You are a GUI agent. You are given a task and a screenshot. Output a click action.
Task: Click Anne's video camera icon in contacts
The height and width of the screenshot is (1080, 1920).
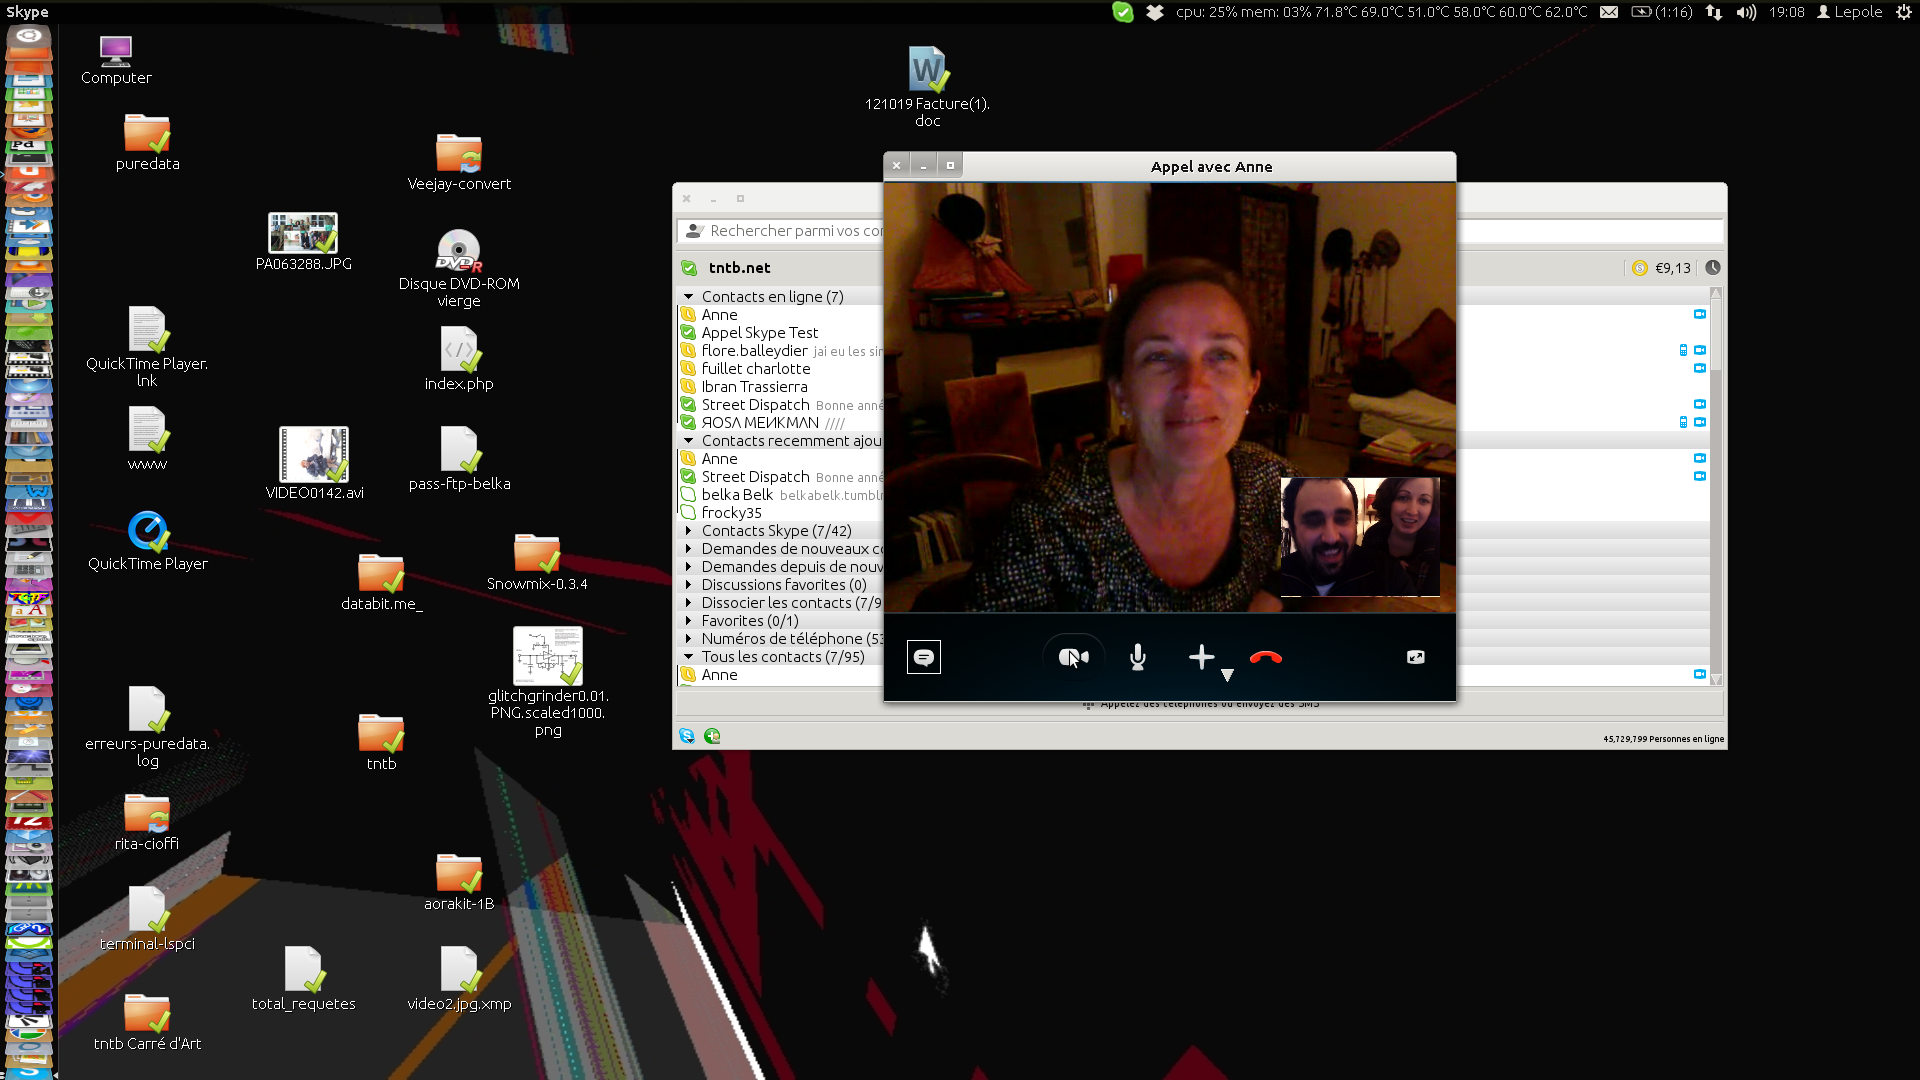click(1699, 314)
